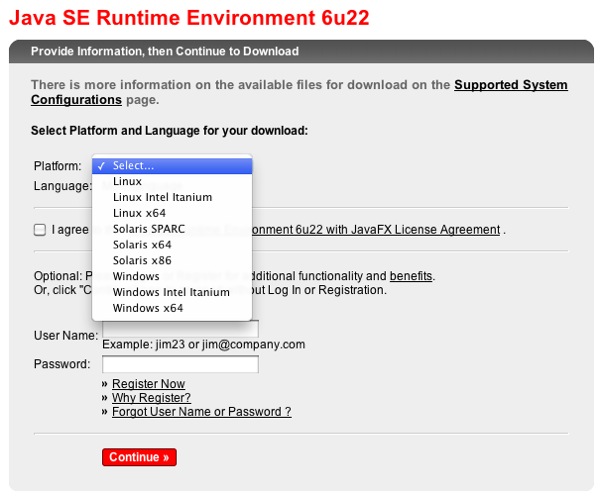Screen dimensions: 600x496
Task: Tick the I agree license checkbox
Action: 40,230
